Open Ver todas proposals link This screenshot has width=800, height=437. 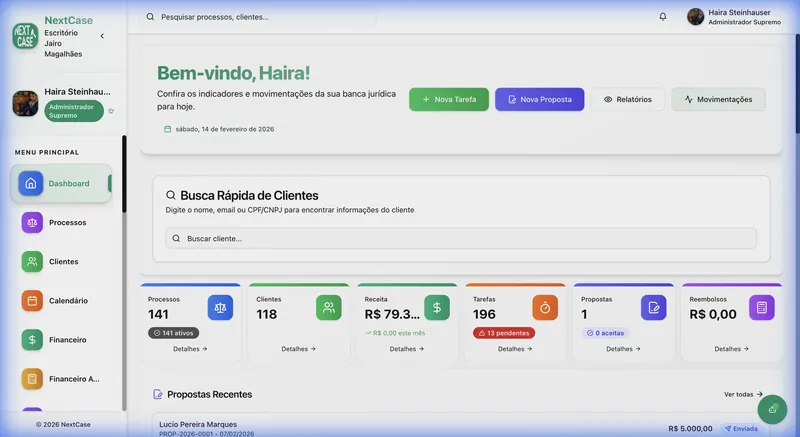(743, 394)
